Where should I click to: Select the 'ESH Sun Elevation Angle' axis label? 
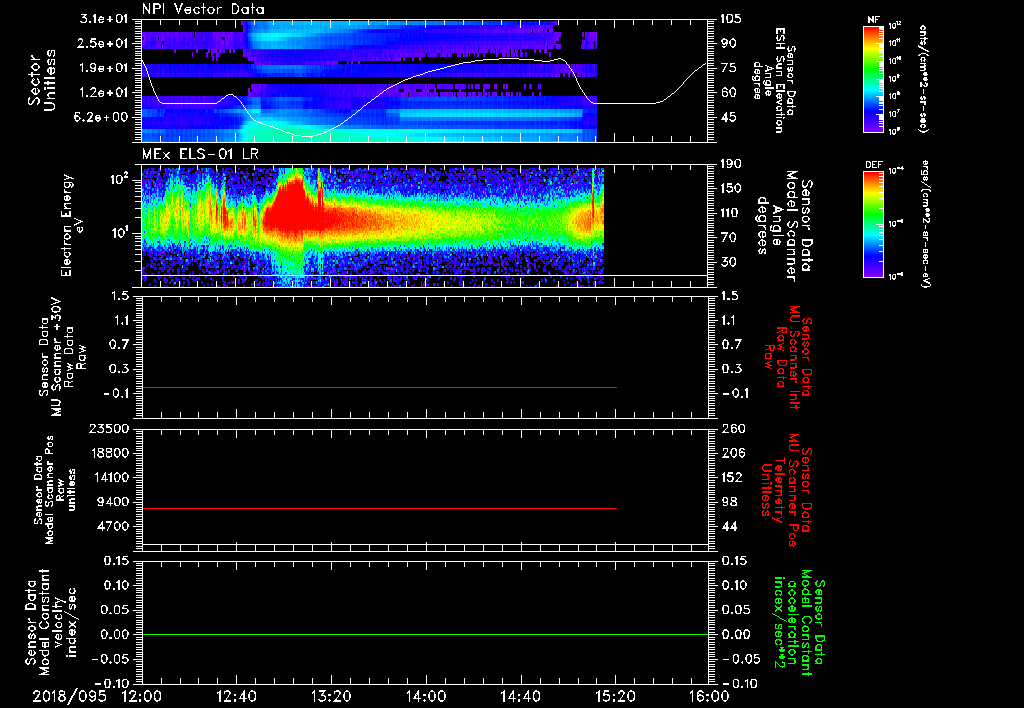click(x=775, y=80)
